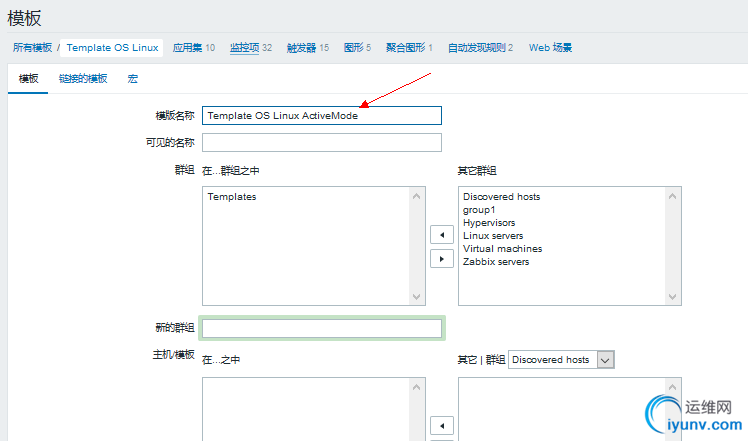This screenshot has height=441, width=748.
Task: Move selected group left with arrow button
Action: pyautogui.click(x=442, y=235)
